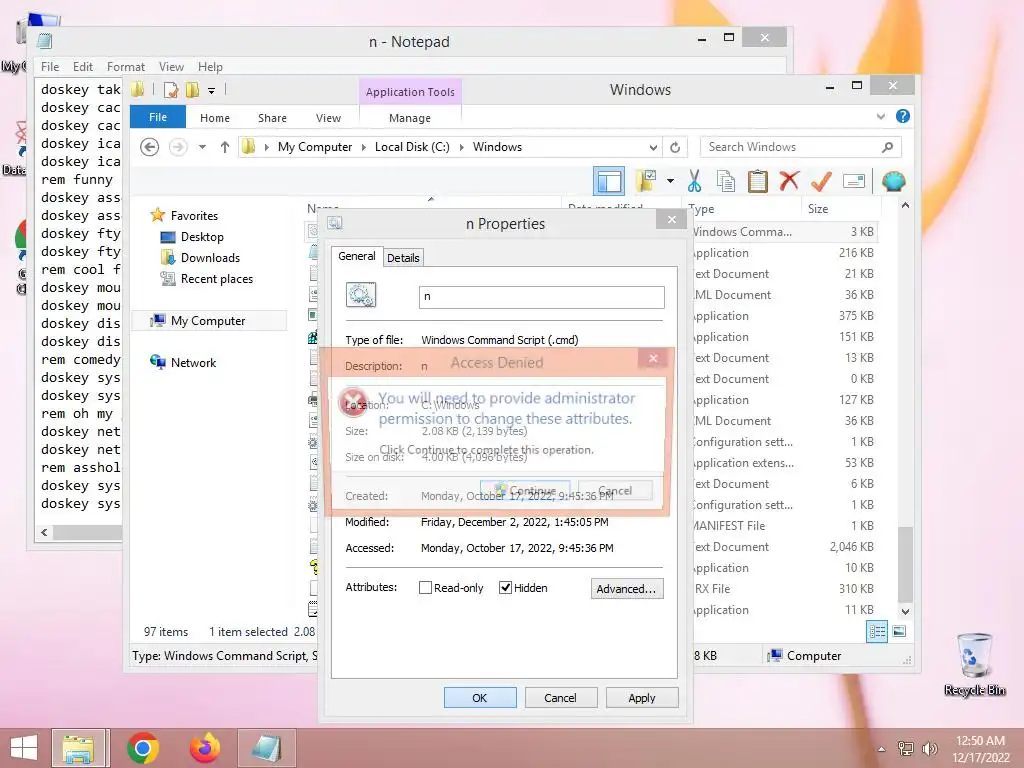Click Continue in Access Denied dialog
Screen dimensions: 1024x768
[525, 490]
